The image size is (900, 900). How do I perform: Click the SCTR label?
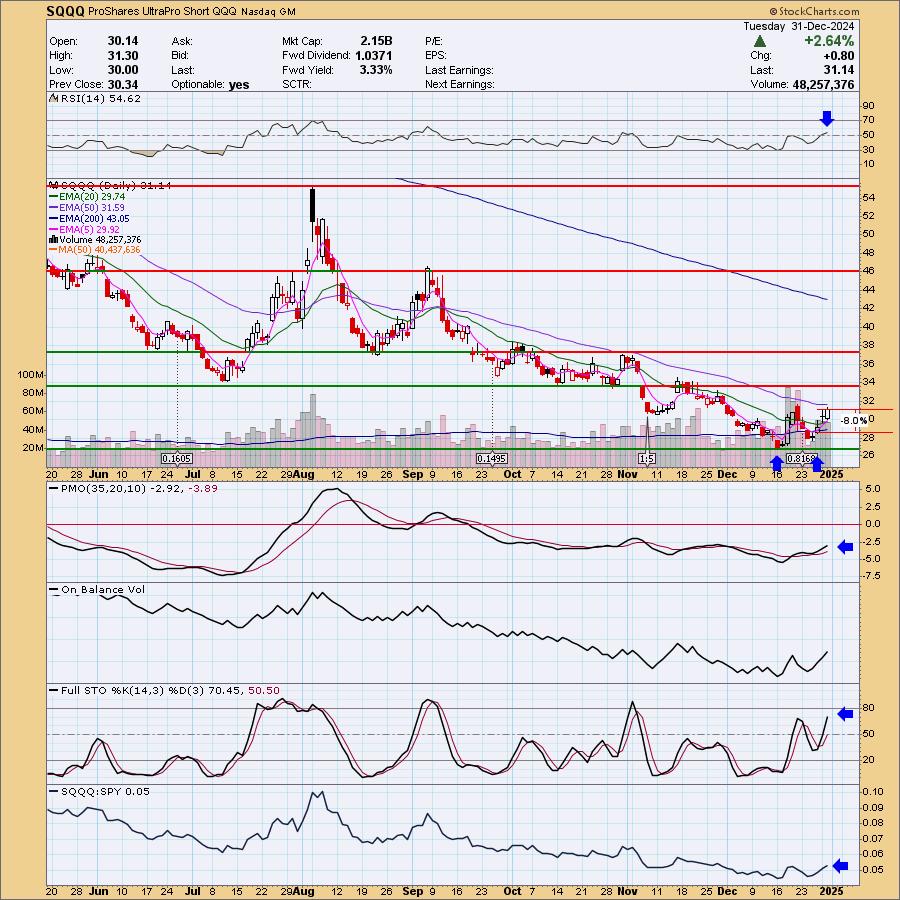pyautogui.click(x=297, y=84)
